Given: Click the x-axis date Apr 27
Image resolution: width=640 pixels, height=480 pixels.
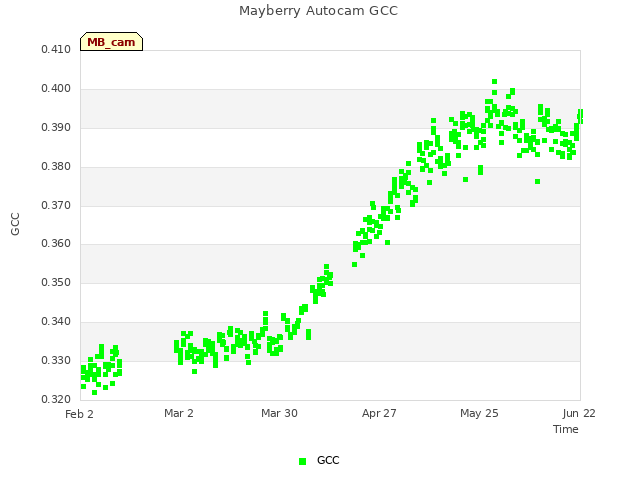Looking at the screenshot, I should click(379, 413).
